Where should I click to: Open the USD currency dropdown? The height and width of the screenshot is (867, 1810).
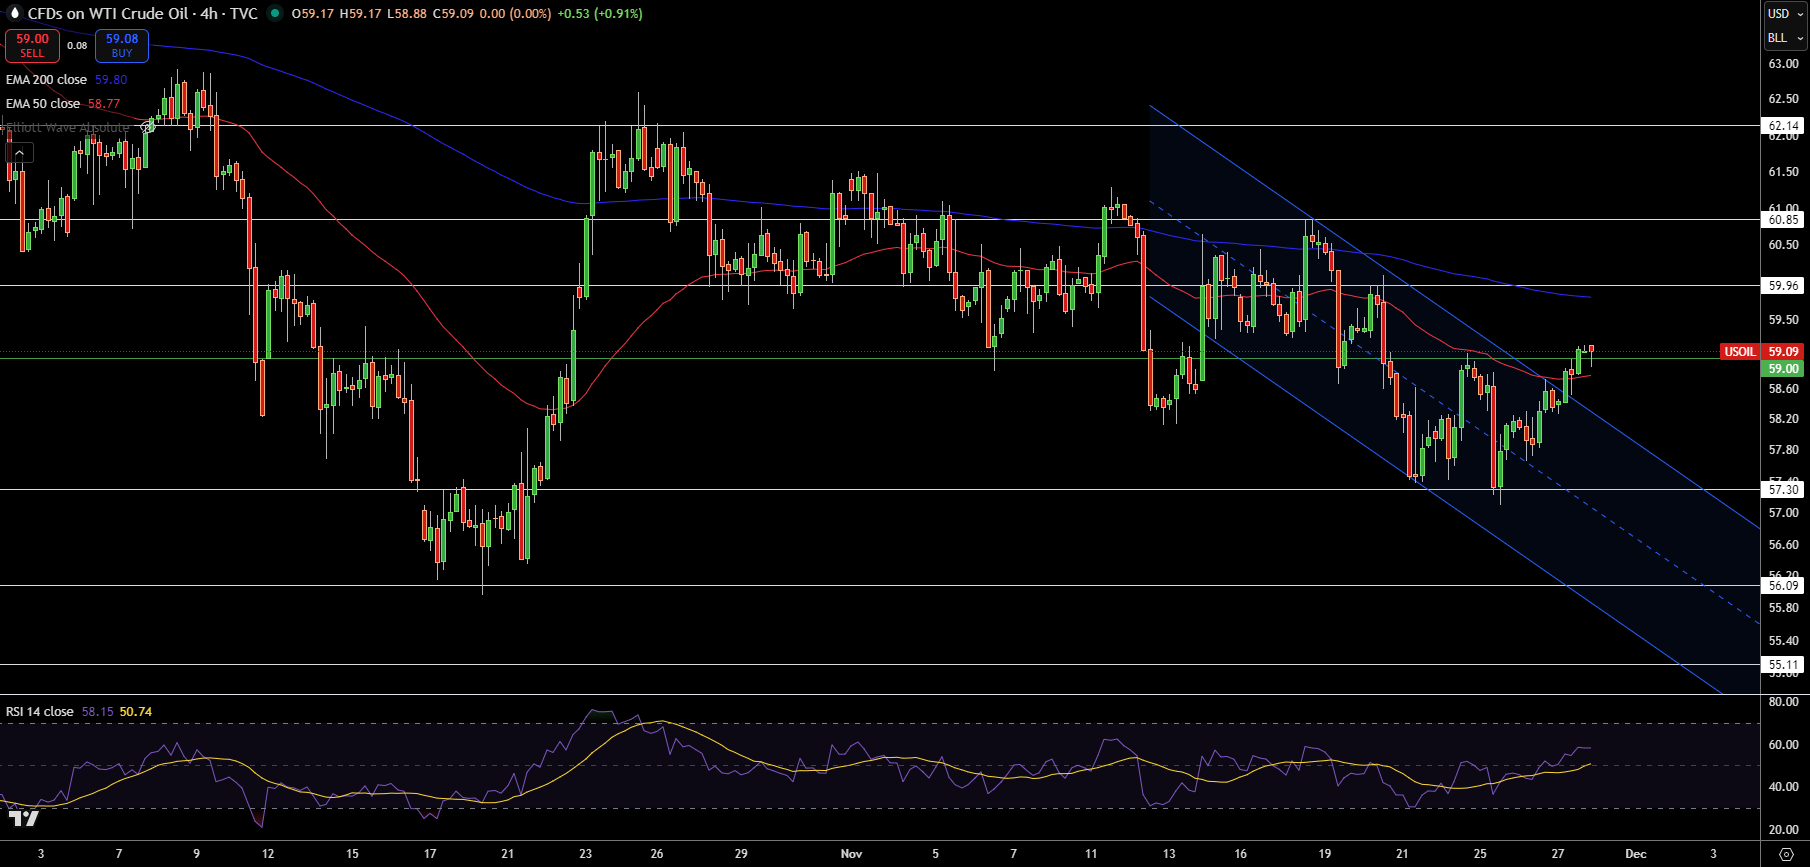(x=1785, y=13)
